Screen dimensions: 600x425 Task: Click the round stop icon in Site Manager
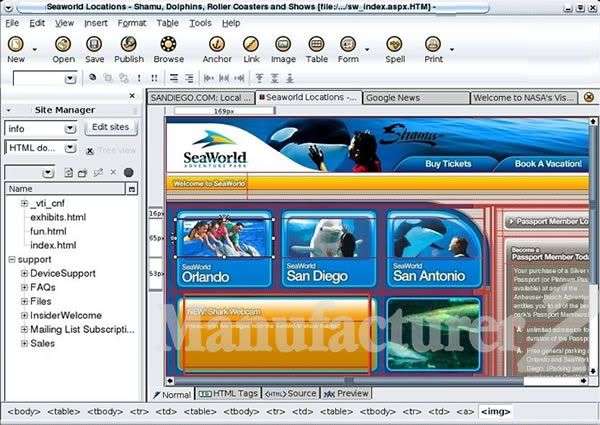pyautogui.click(x=129, y=173)
